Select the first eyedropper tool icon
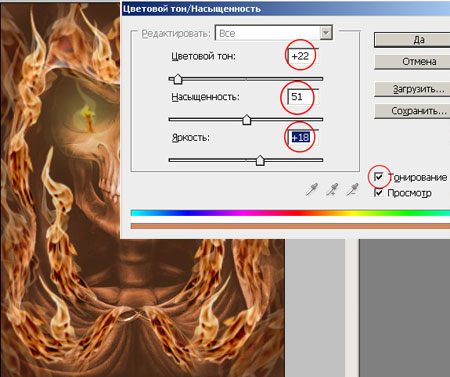 [312, 189]
